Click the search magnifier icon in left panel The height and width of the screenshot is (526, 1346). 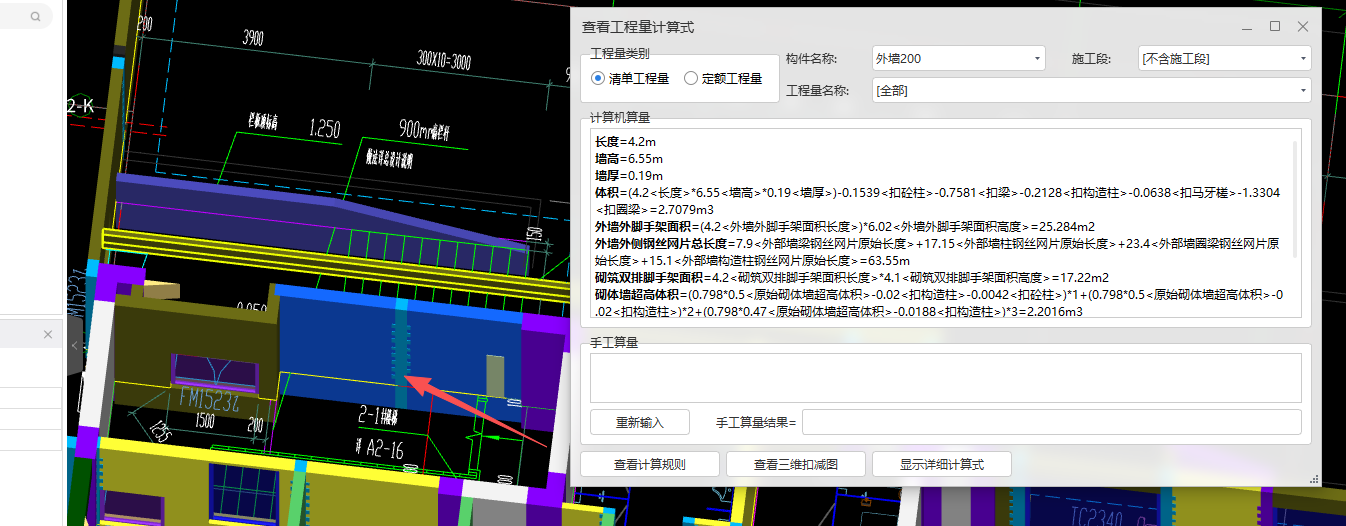(x=36, y=17)
